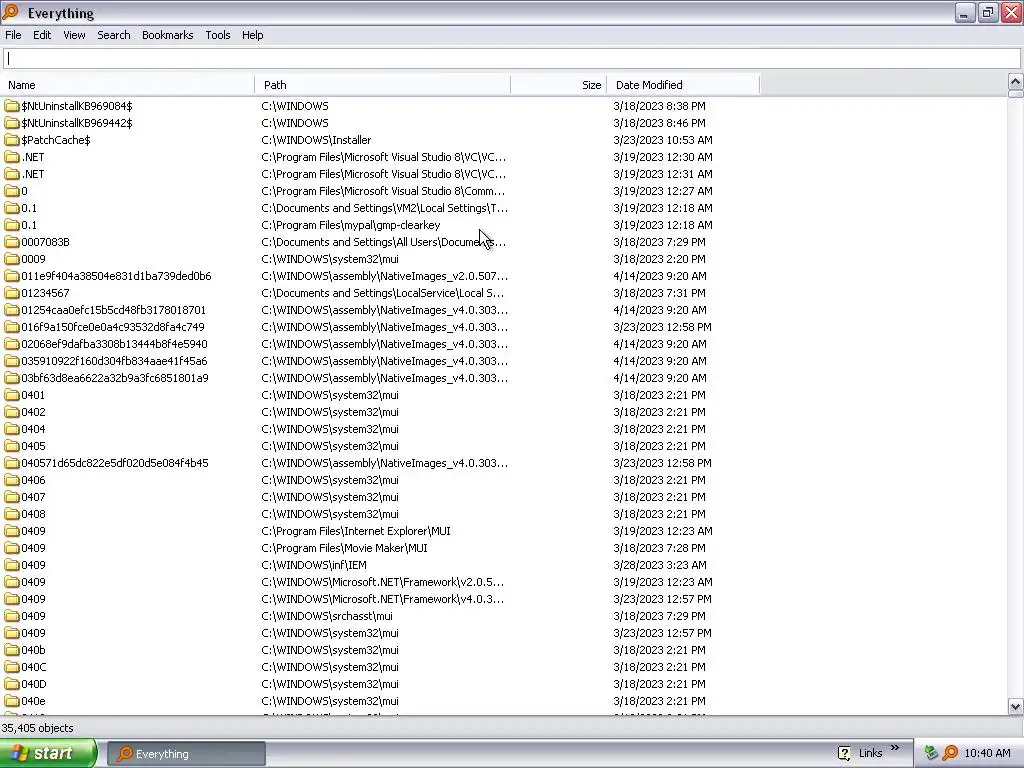This screenshot has width=1024, height=768.
Task: Click the 35,405 objects status text
Action: click(38, 728)
